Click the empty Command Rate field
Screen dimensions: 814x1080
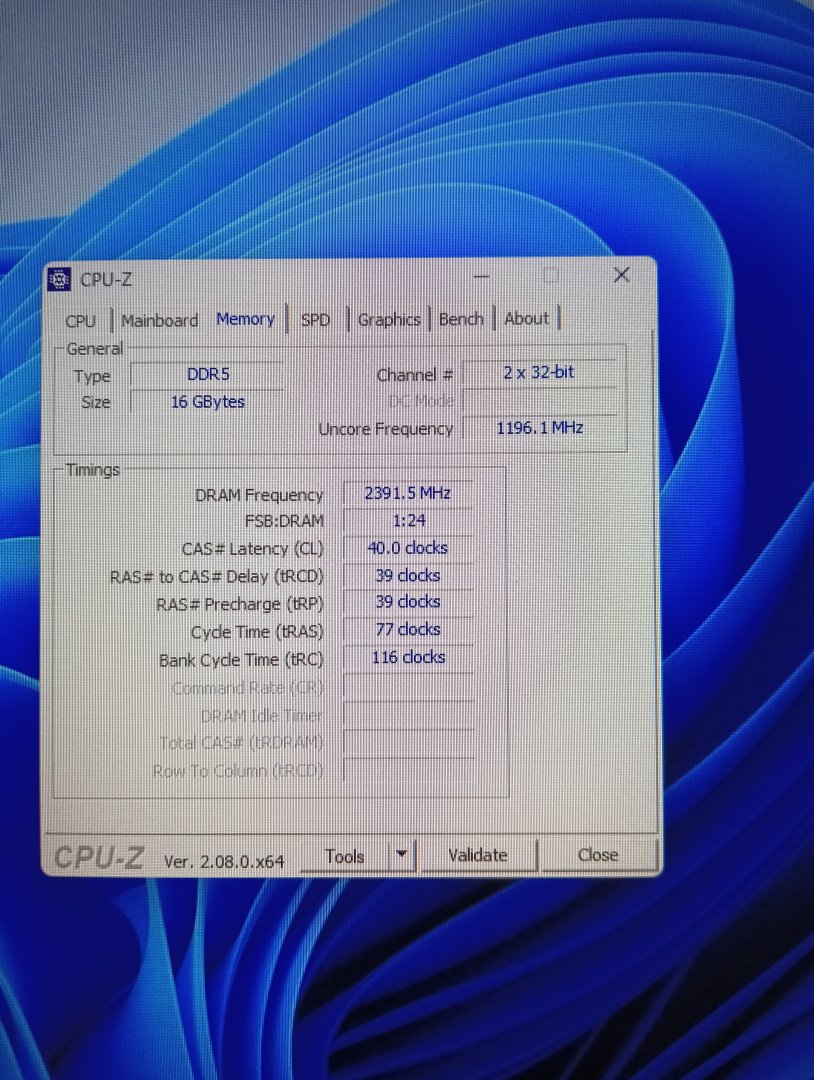click(408, 687)
